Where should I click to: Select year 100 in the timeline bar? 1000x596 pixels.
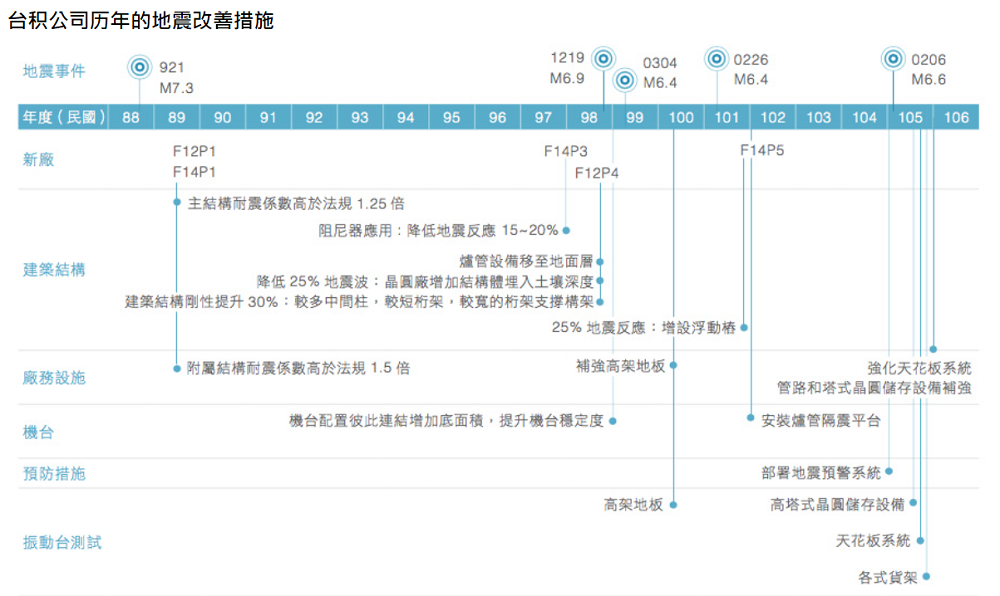[x=680, y=117]
